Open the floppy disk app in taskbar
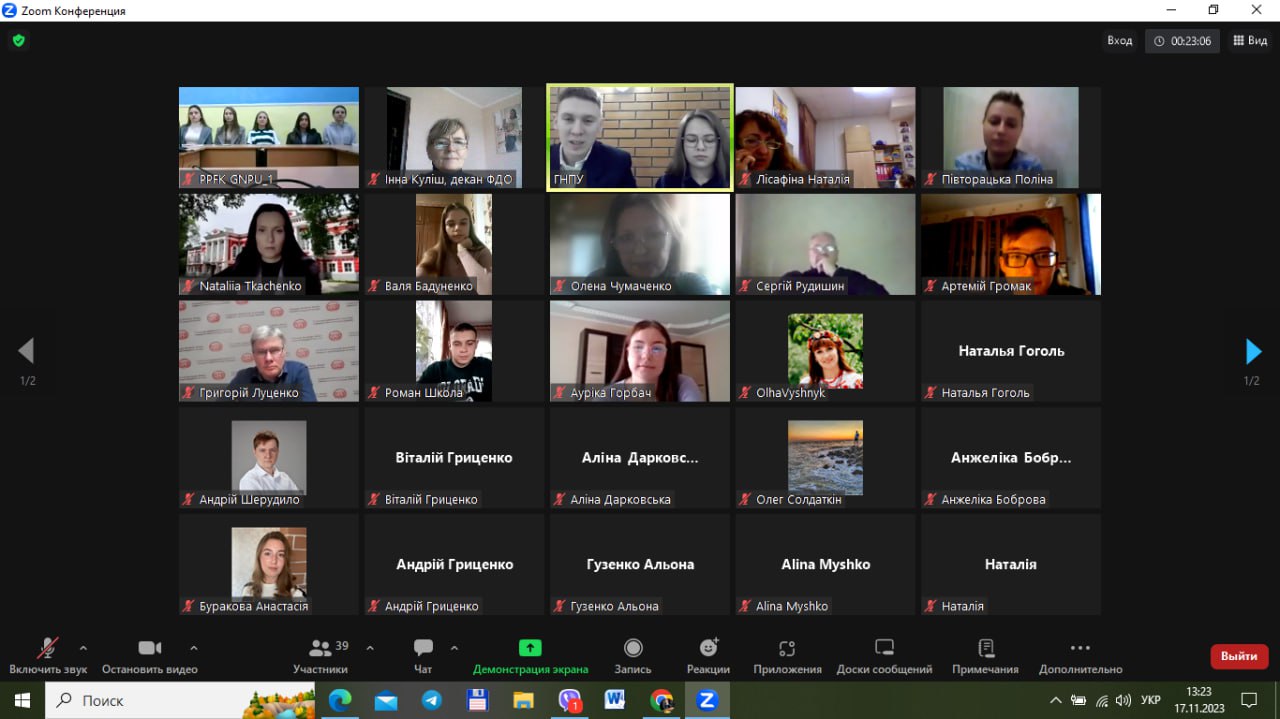The width and height of the screenshot is (1280, 719). coord(478,701)
